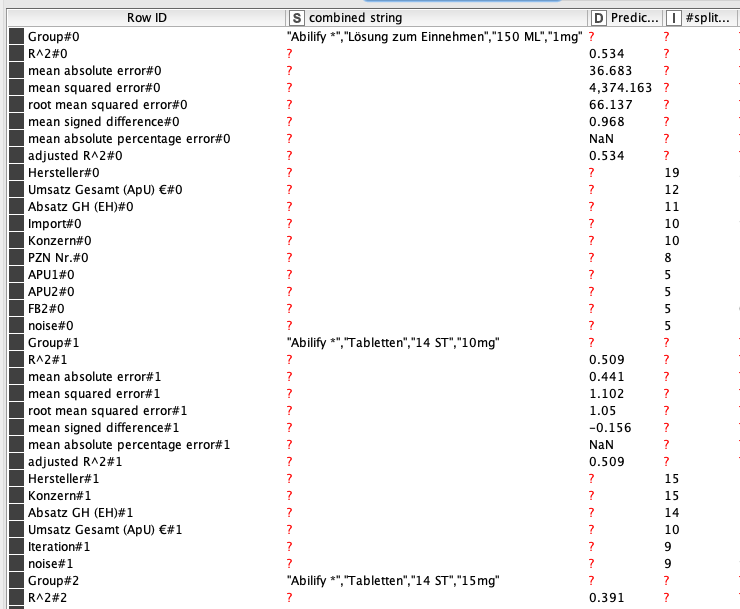The image size is (740, 609).
Task: Select the Konzern#1 row
Action: click(59, 496)
